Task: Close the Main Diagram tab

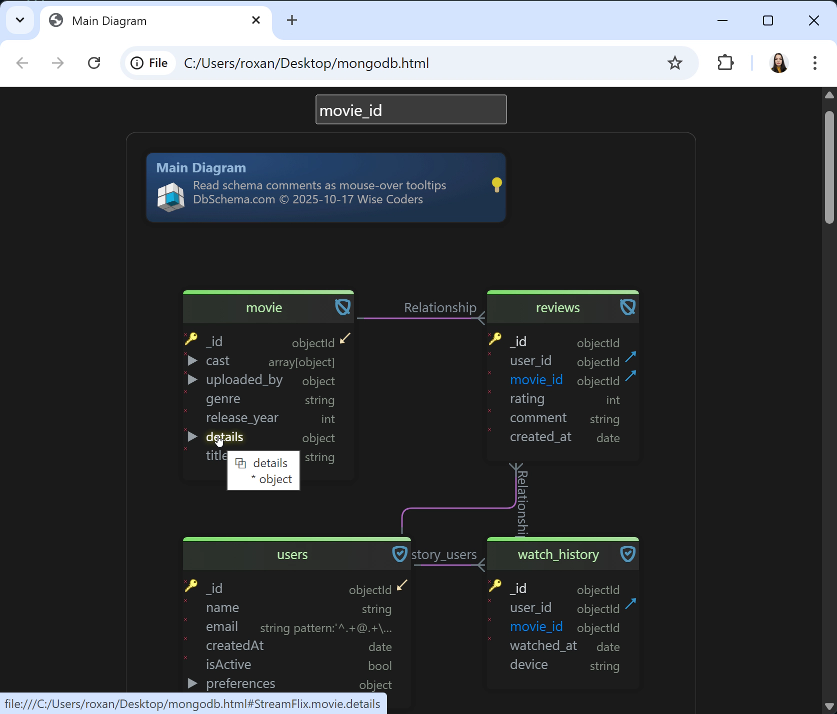Action: (256, 20)
